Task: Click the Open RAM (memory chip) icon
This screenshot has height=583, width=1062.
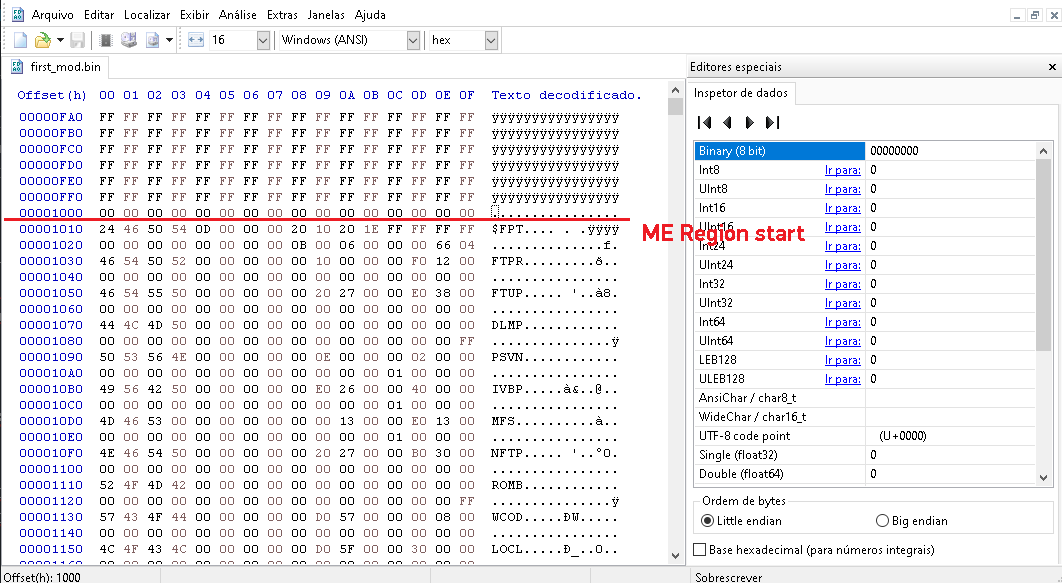Action: pos(106,40)
